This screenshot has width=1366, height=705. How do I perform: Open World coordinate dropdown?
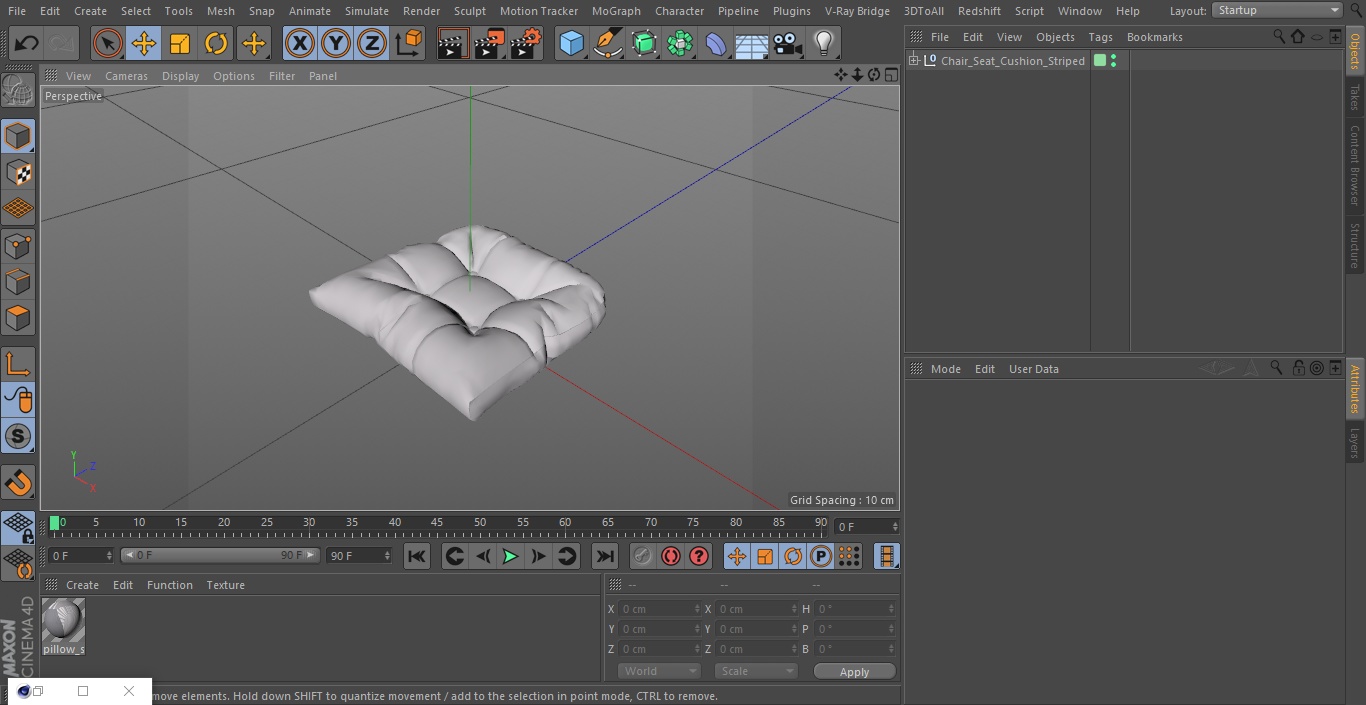[x=659, y=671]
